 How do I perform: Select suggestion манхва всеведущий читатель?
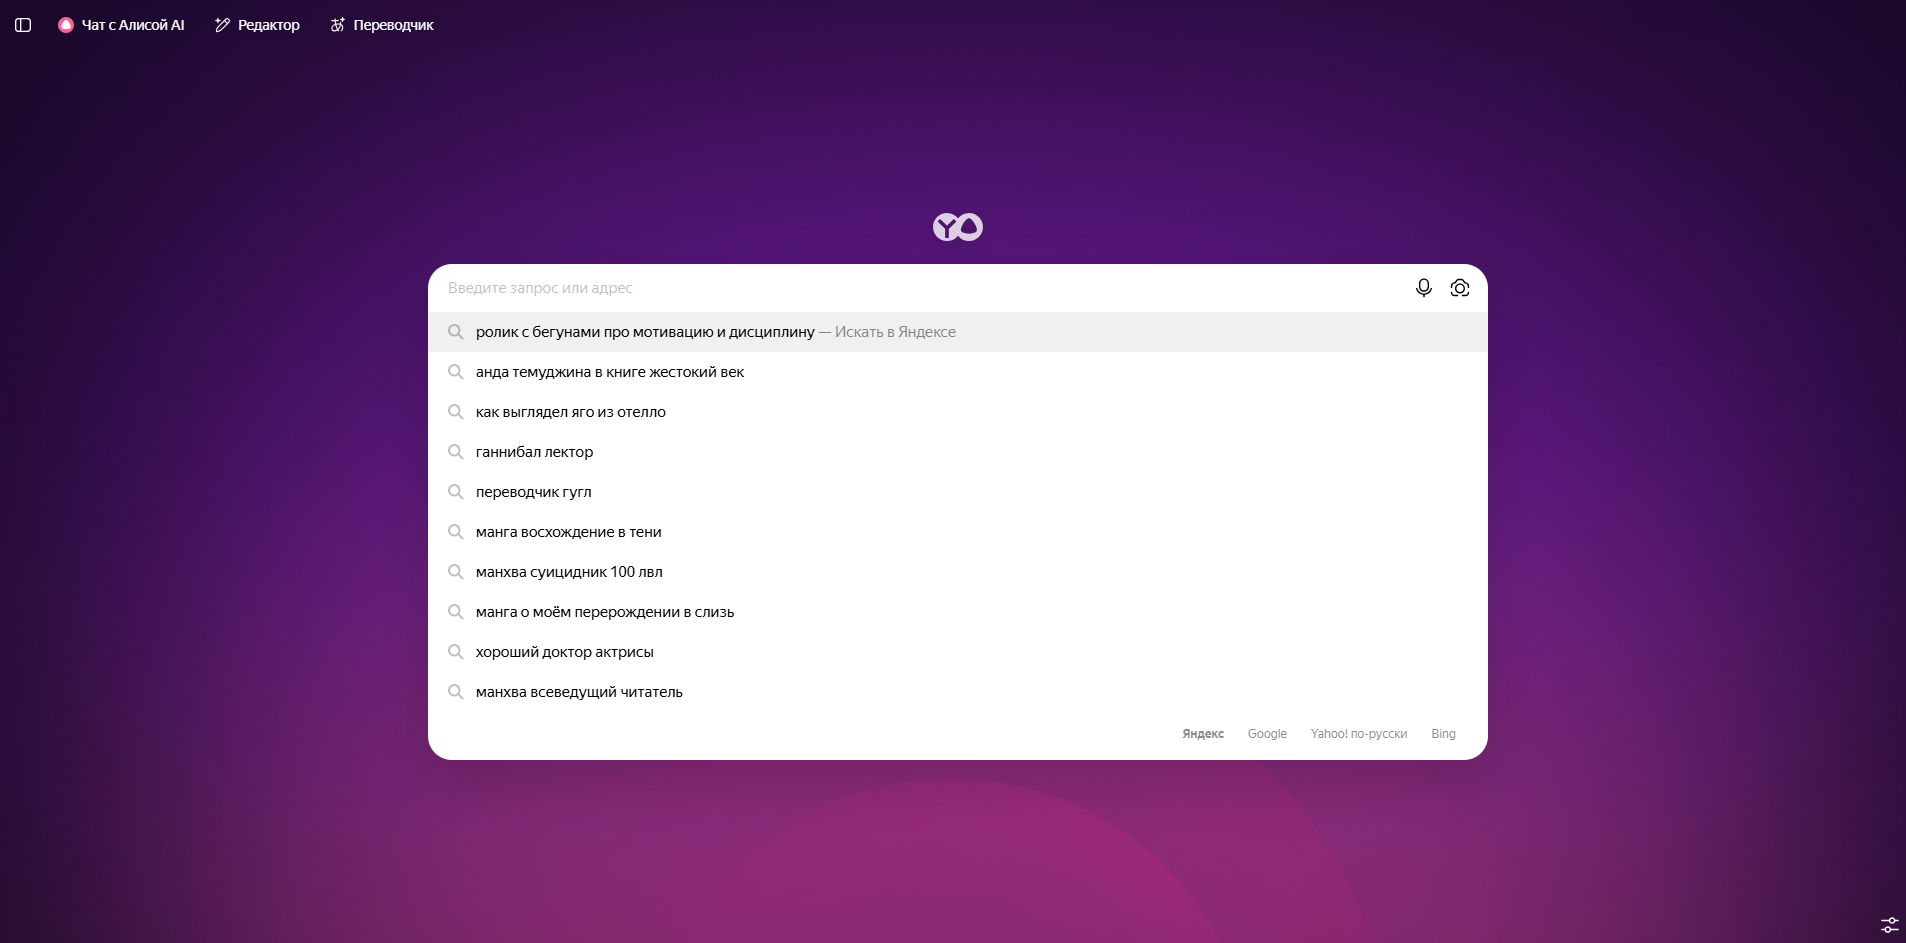click(x=958, y=692)
